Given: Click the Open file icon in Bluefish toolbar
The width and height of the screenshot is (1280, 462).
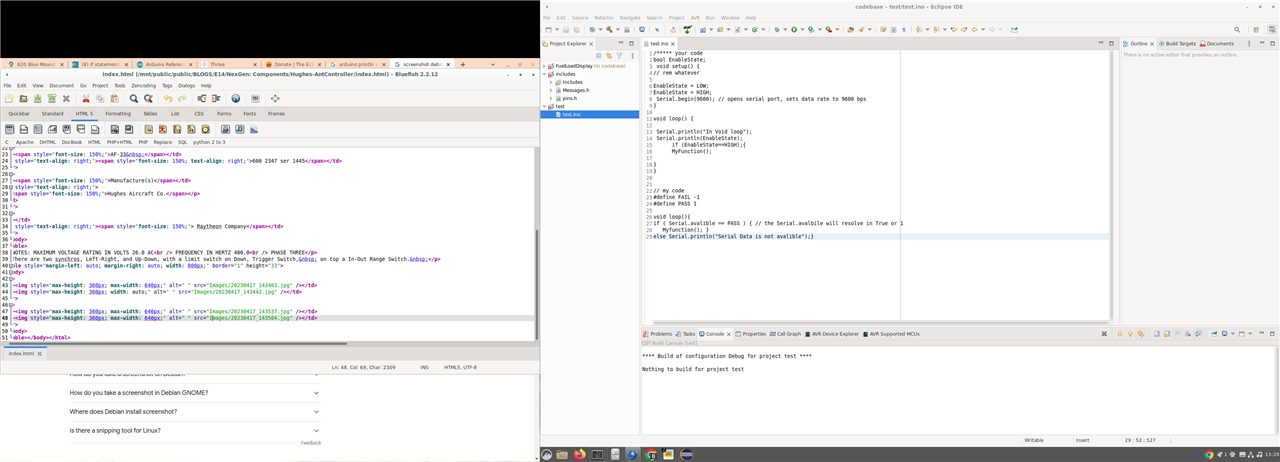Looking at the screenshot, I should (24, 99).
